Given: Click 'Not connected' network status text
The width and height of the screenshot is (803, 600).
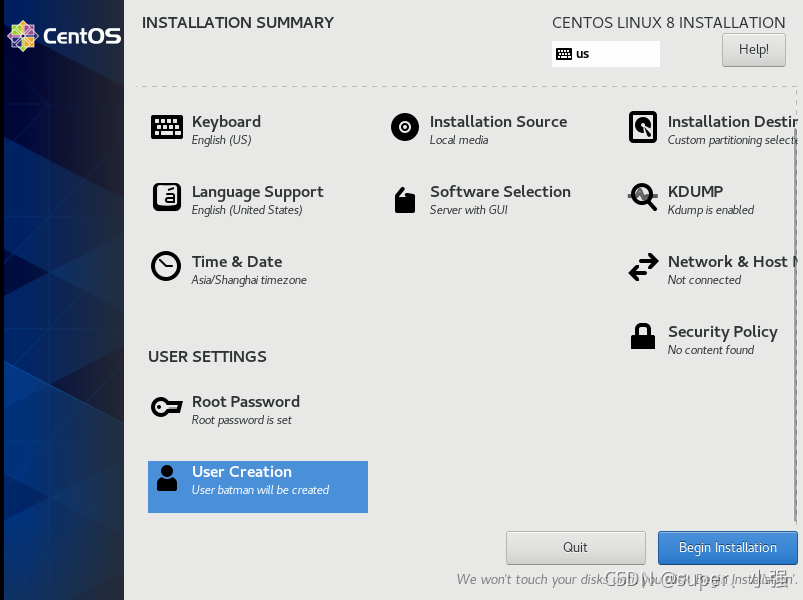Looking at the screenshot, I should [x=704, y=280].
